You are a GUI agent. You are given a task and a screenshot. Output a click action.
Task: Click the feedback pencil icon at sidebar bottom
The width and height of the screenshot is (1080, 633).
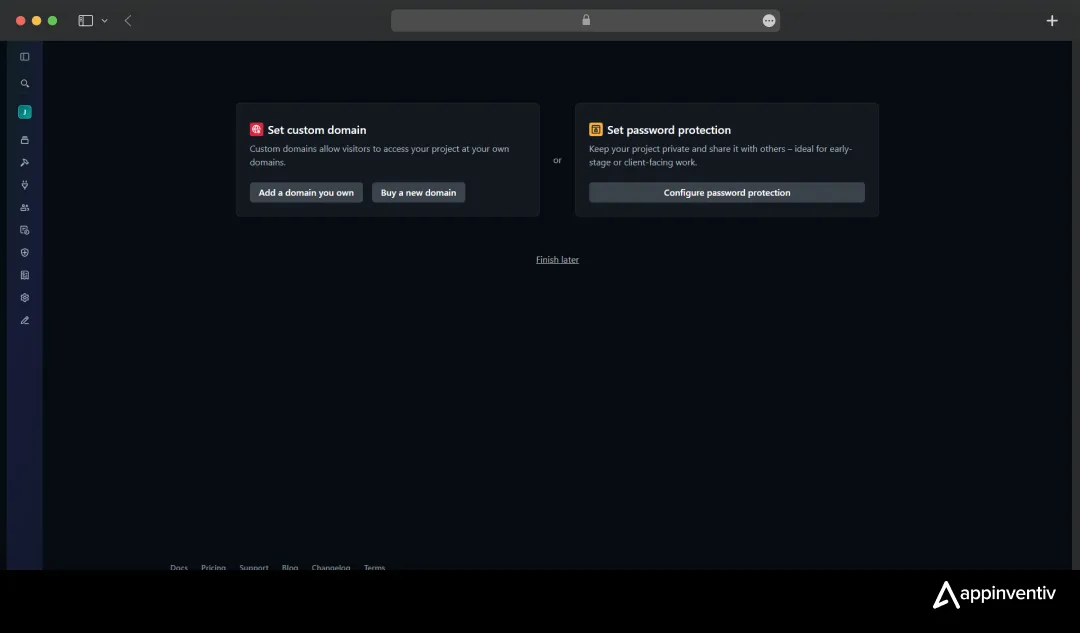pos(24,320)
